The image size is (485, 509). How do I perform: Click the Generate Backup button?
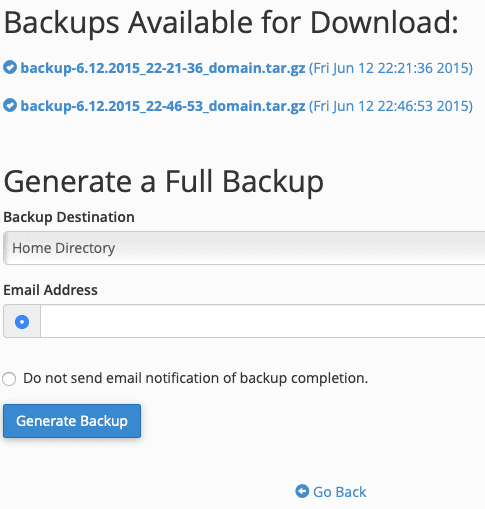point(72,421)
